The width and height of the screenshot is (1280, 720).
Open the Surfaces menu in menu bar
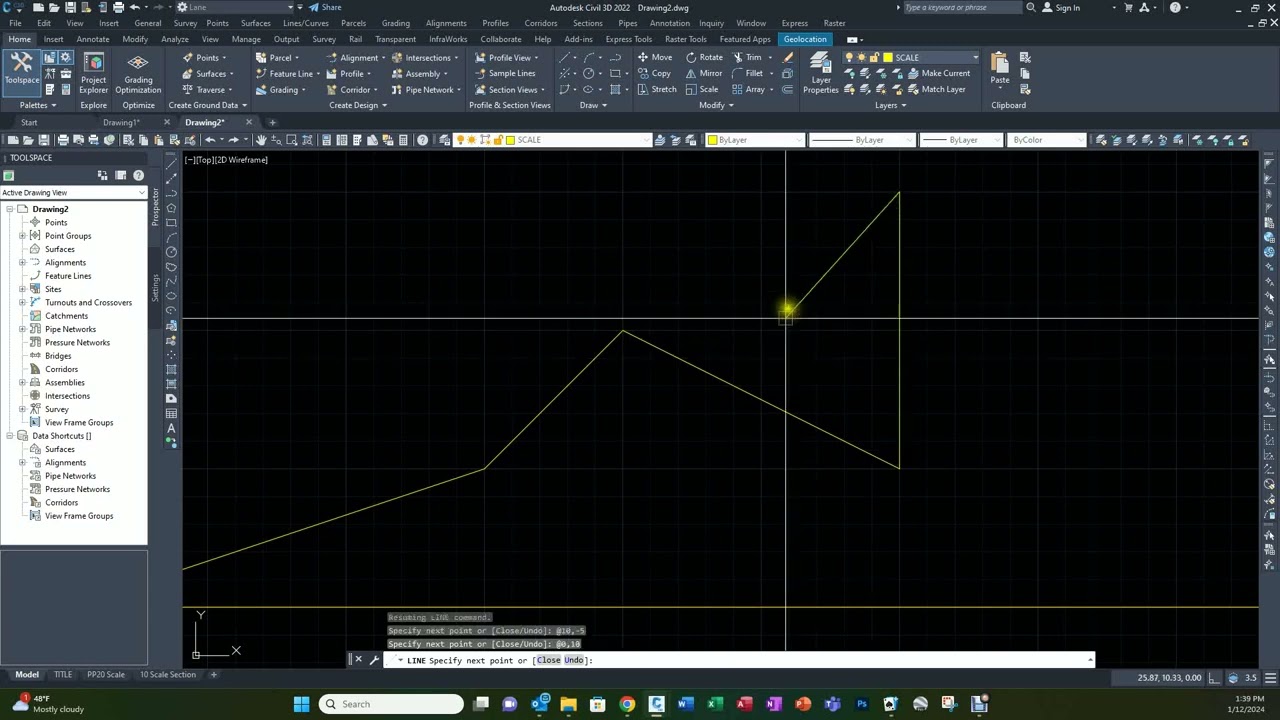255,23
